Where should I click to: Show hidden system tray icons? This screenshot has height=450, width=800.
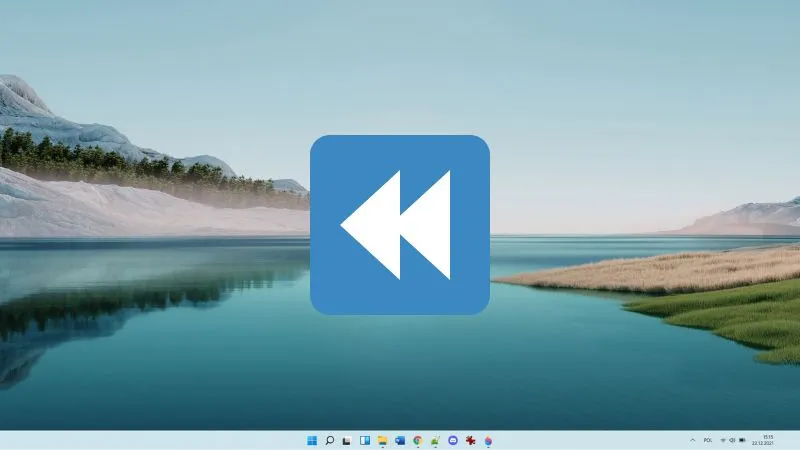(x=692, y=440)
